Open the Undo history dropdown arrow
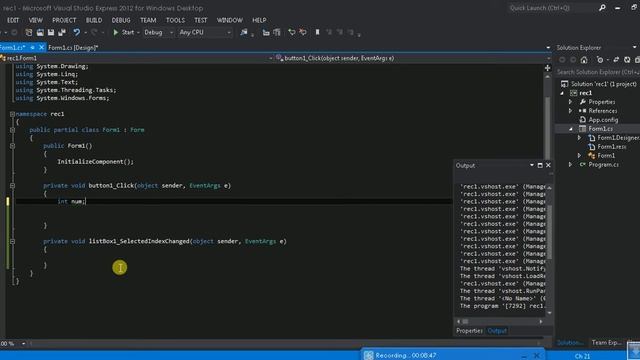The width and height of the screenshot is (640, 360). pyautogui.click(x=85, y=32)
